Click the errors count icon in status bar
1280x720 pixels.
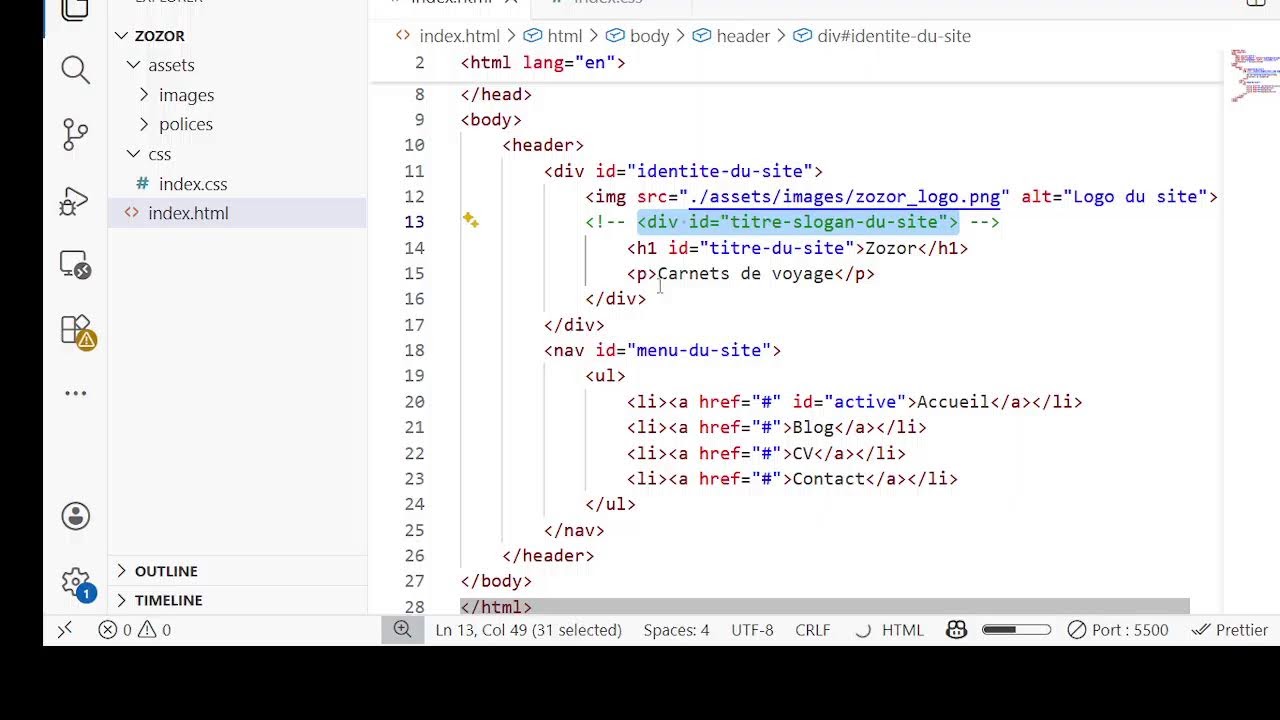[114, 630]
